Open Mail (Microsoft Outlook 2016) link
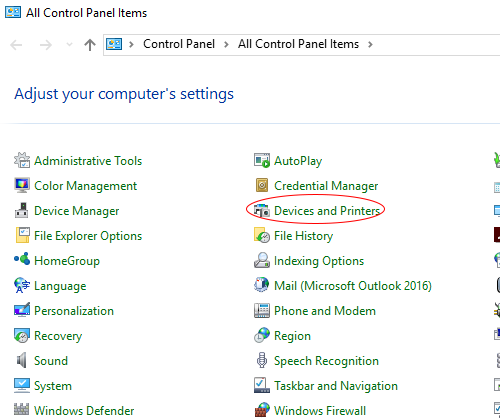This screenshot has width=500, height=420. [353, 286]
